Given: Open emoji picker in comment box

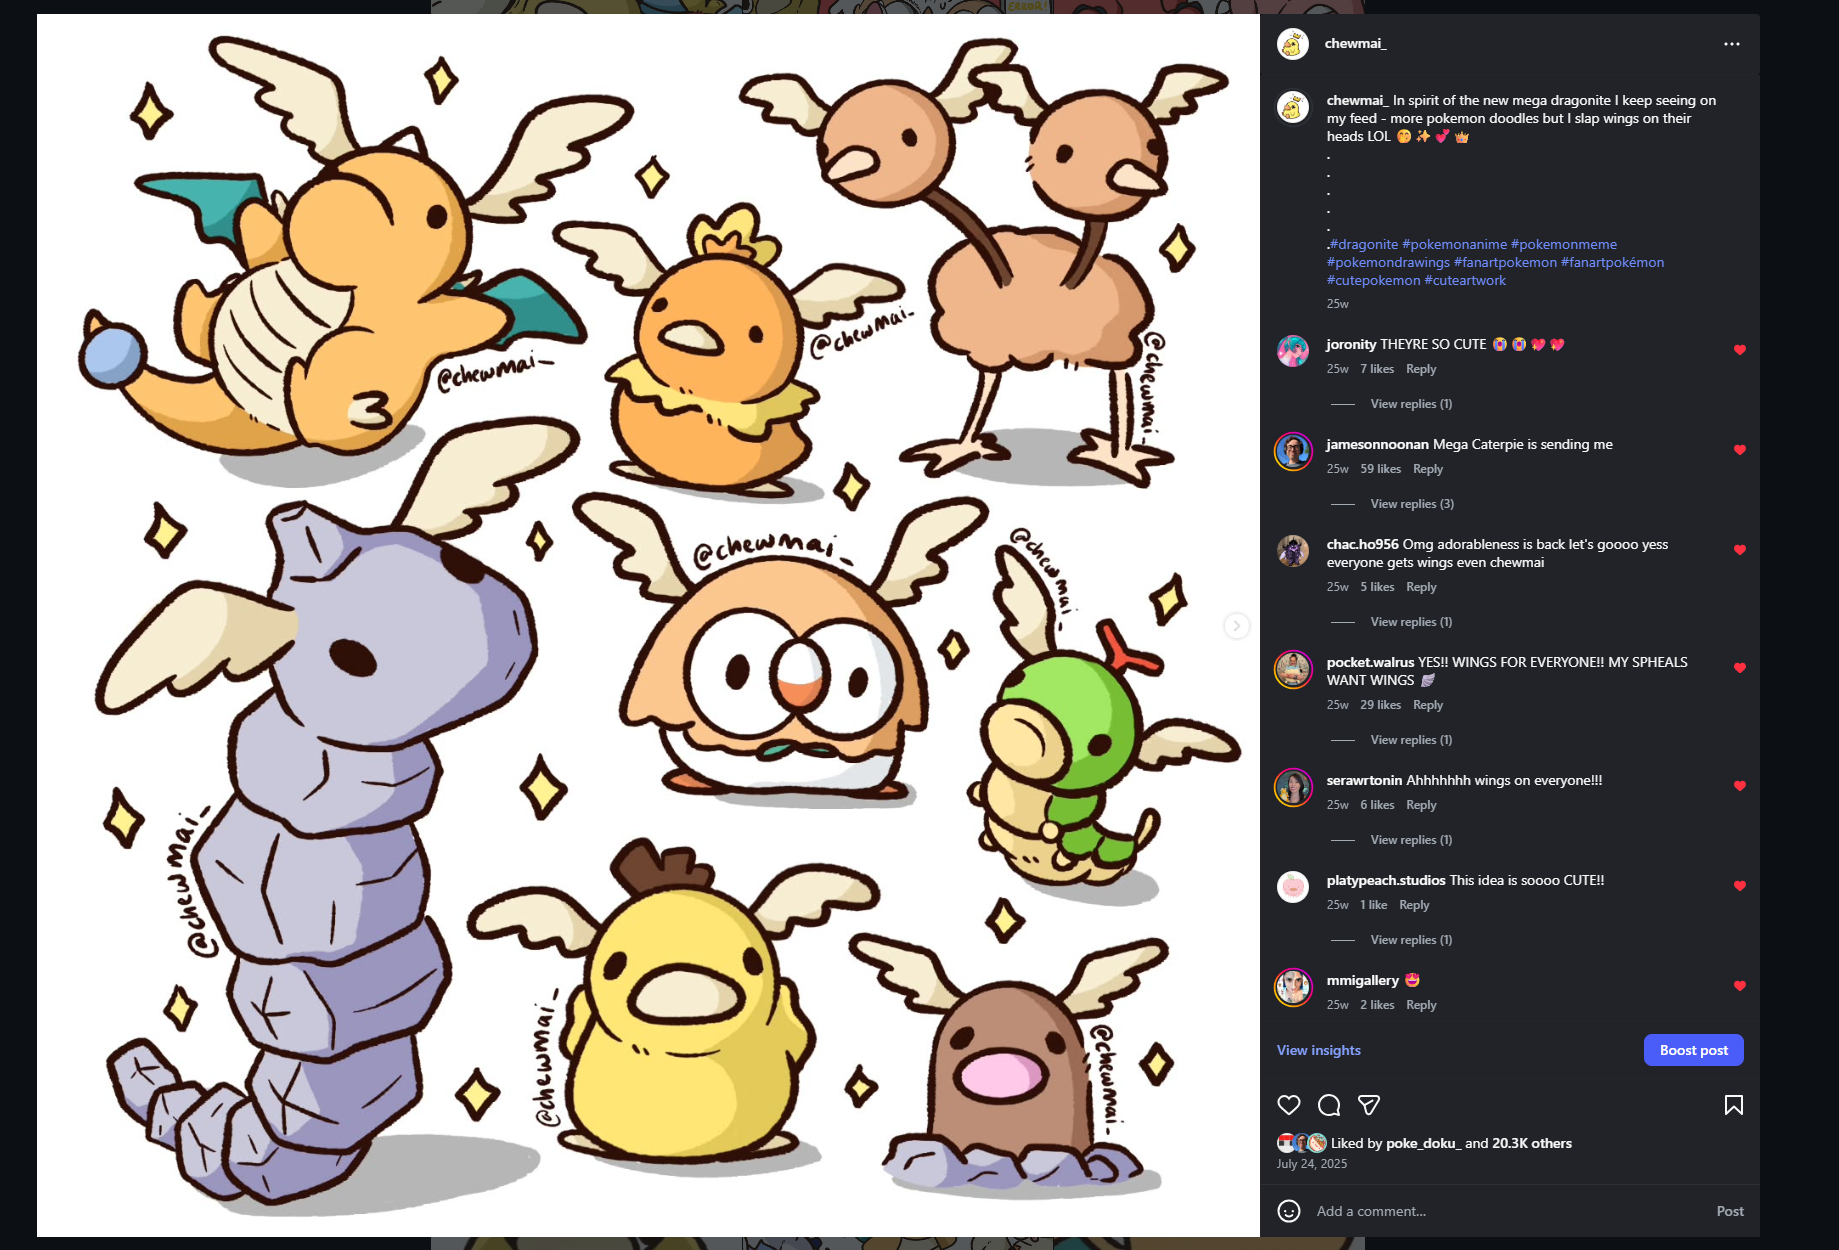Looking at the screenshot, I should (1289, 1211).
